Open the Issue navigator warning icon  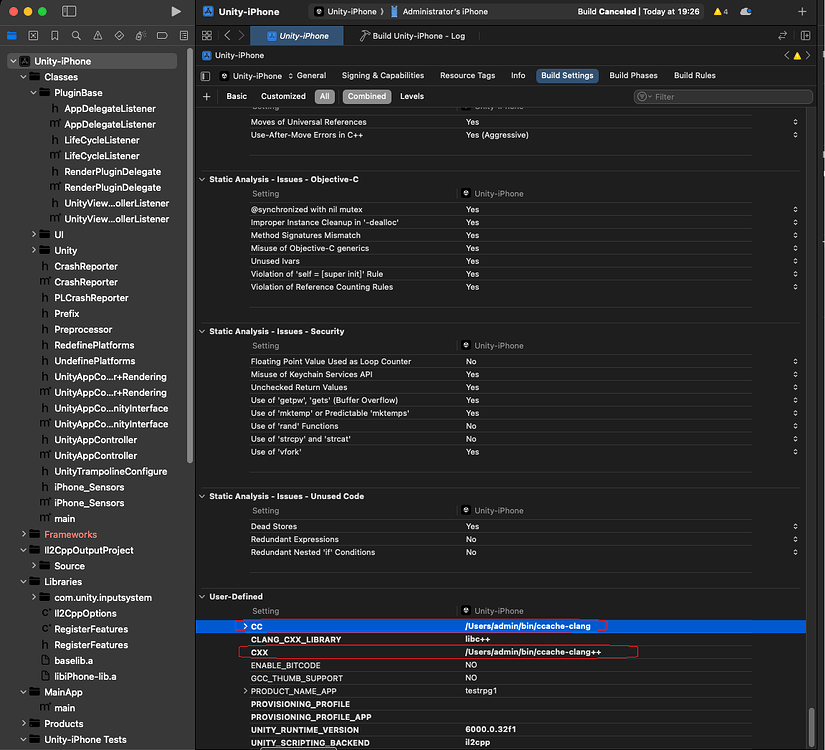coord(97,35)
